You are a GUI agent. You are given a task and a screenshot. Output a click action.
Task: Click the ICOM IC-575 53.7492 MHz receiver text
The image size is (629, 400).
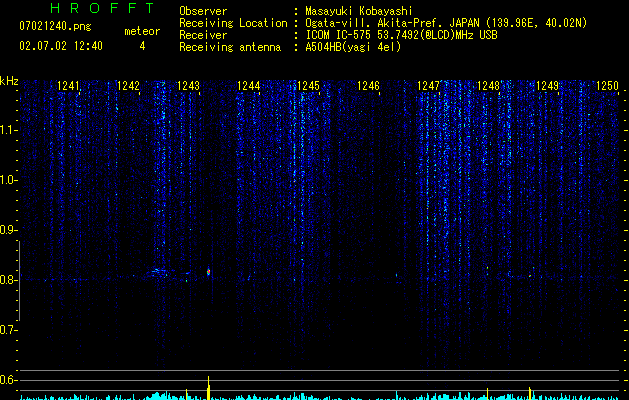point(401,35)
